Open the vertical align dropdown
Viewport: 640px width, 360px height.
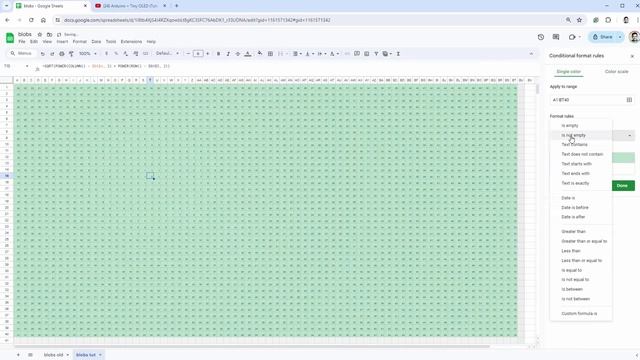tap(309, 54)
